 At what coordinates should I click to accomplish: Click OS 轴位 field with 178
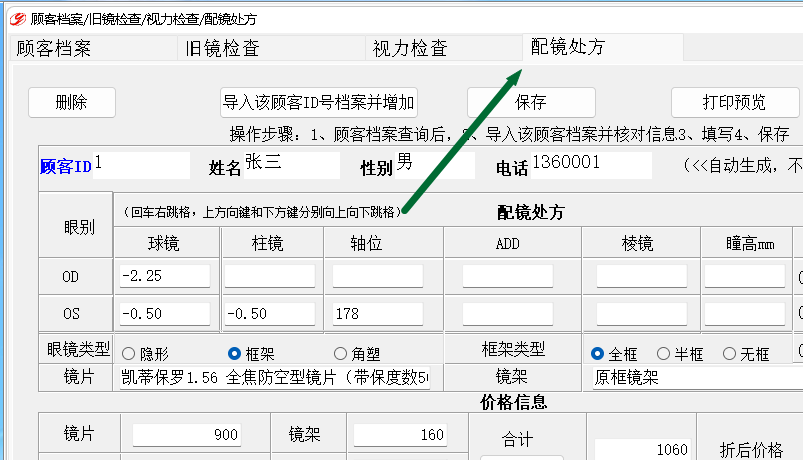[x=378, y=313]
